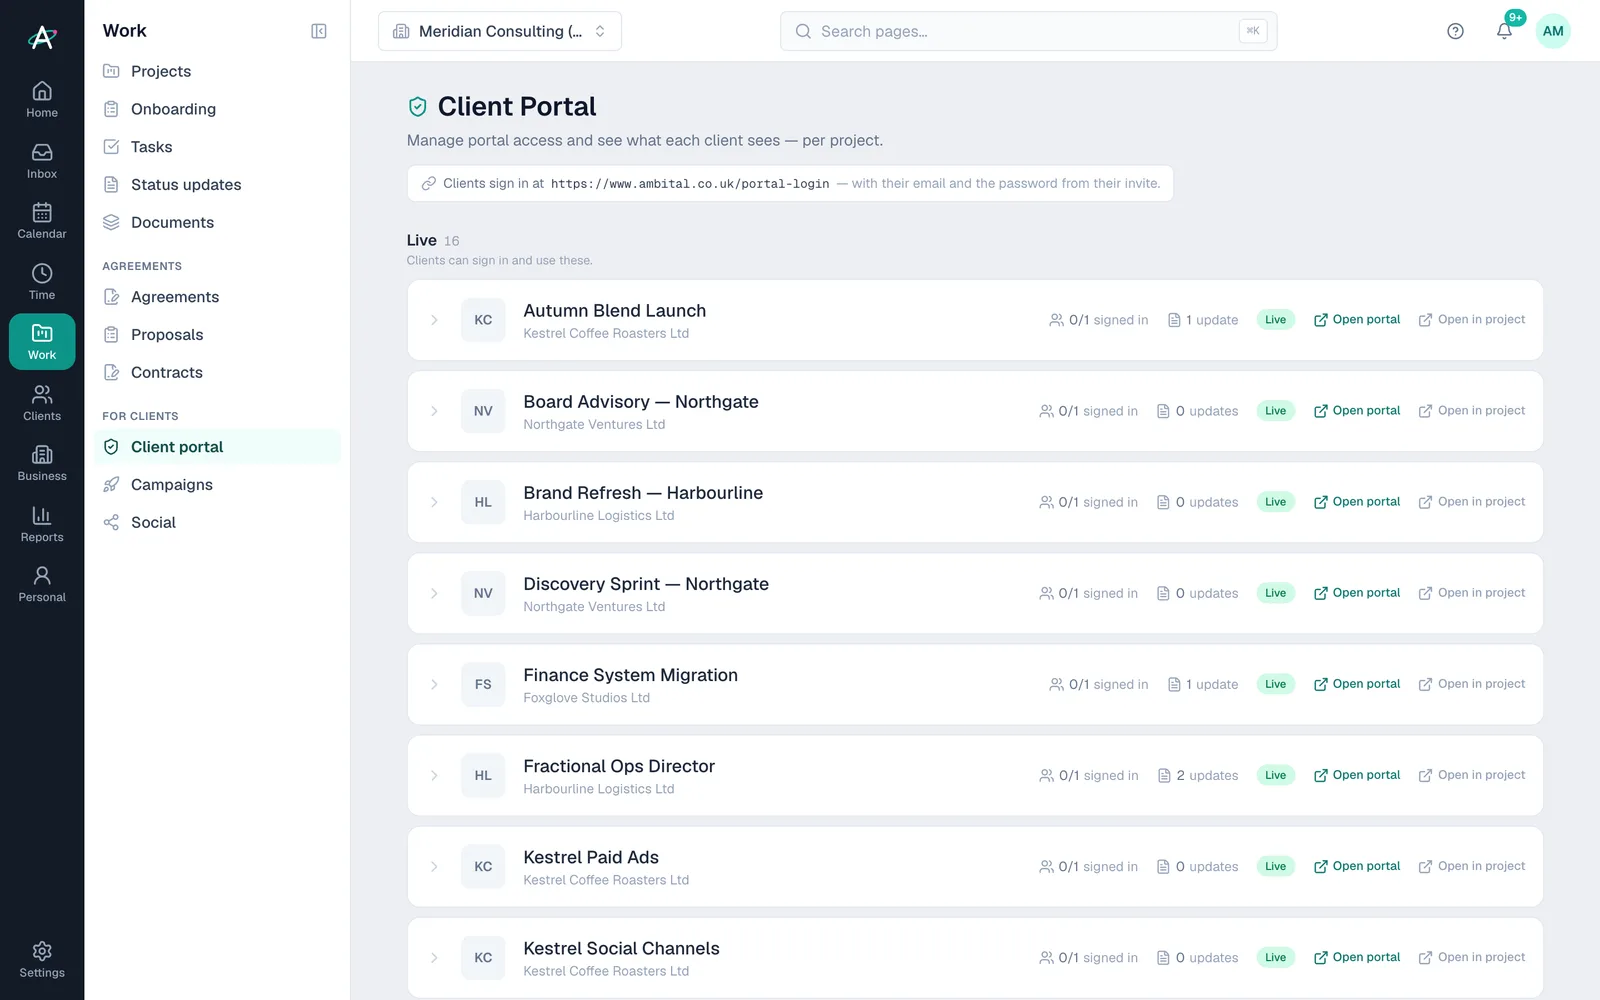Image resolution: width=1600 pixels, height=1000 pixels.
Task: Open the AM user avatar menu
Action: tap(1553, 31)
